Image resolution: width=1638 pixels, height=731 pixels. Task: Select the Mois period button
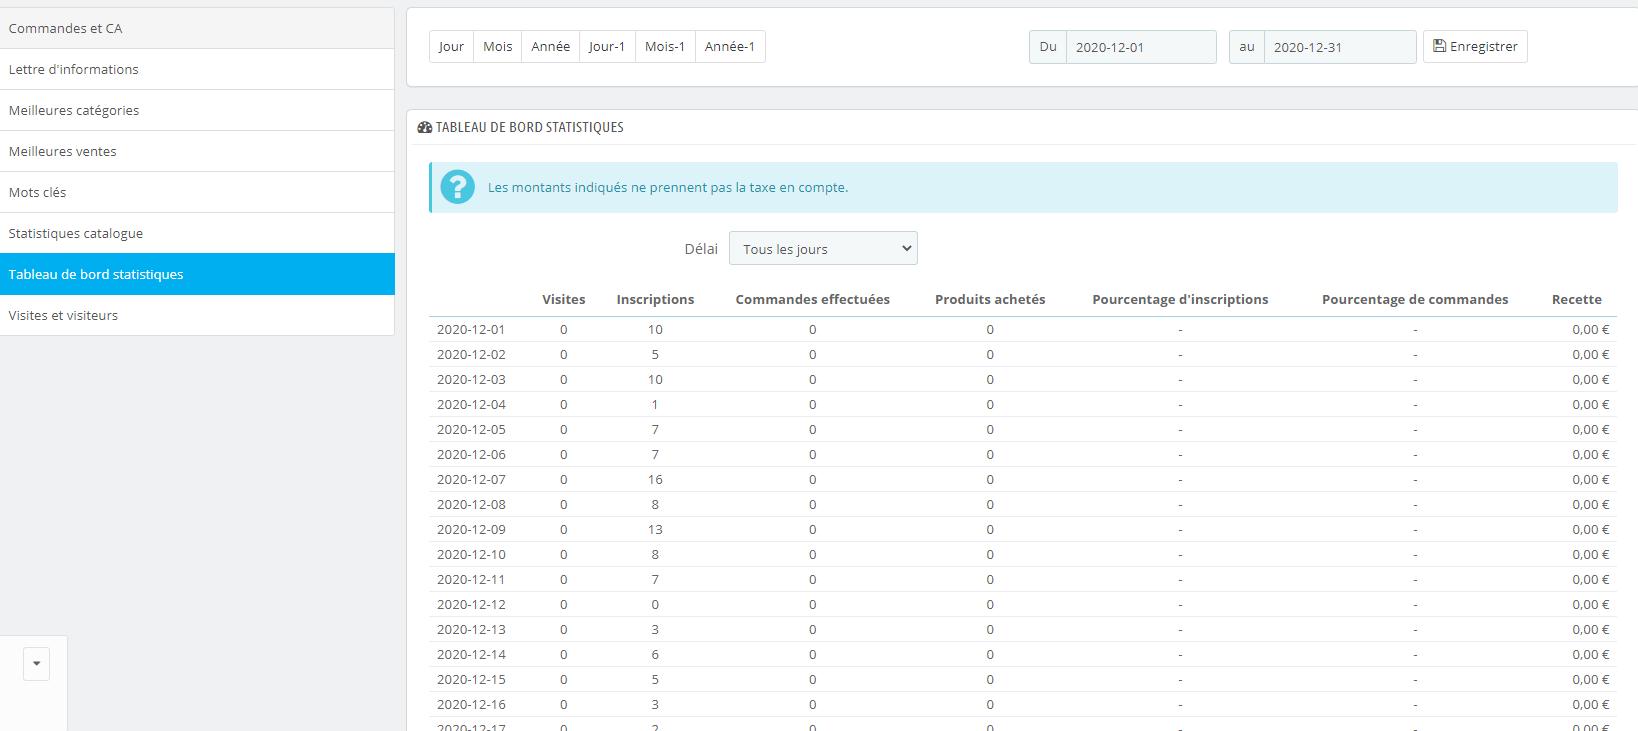(x=497, y=47)
